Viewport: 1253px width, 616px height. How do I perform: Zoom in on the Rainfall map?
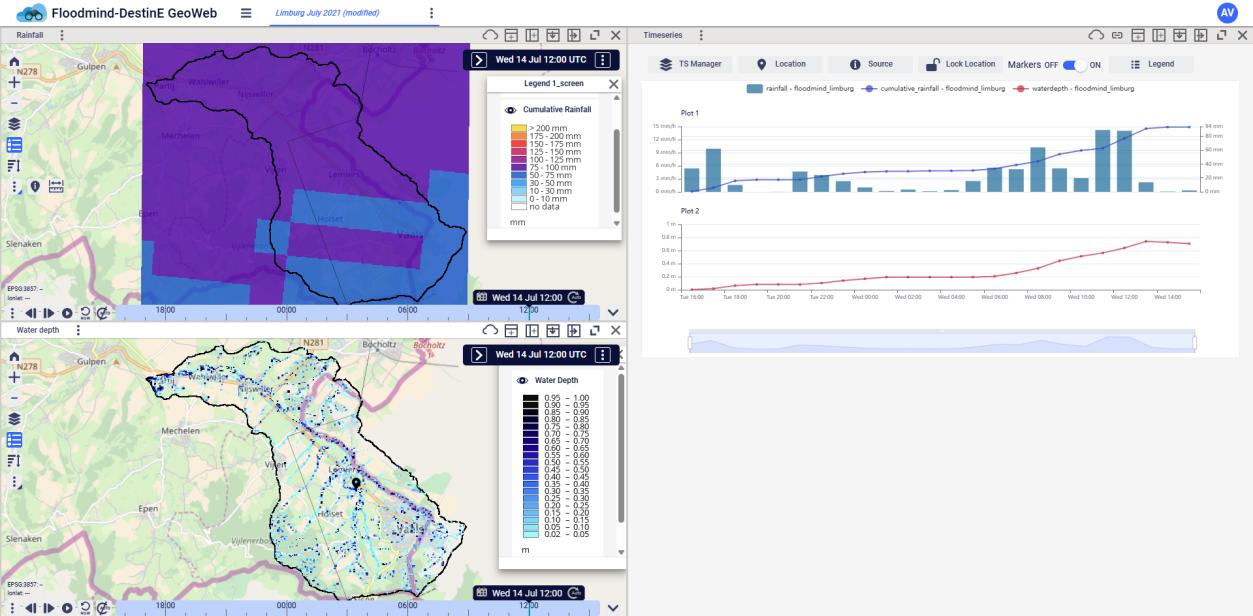coord(14,83)
